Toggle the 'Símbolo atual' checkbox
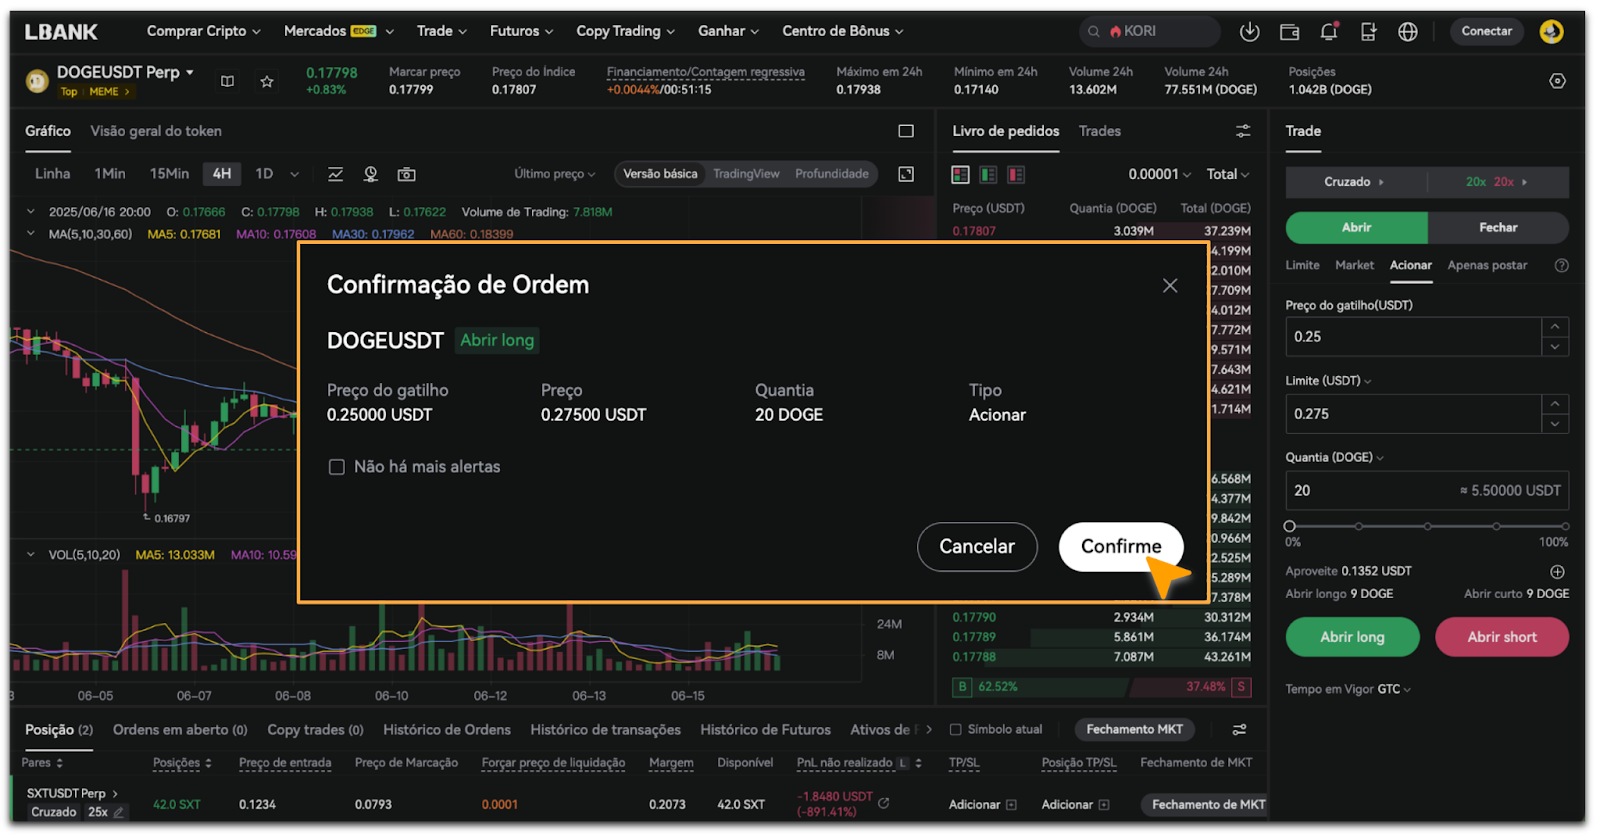The width and height of the screenshot is (1600, 838). 955,730
